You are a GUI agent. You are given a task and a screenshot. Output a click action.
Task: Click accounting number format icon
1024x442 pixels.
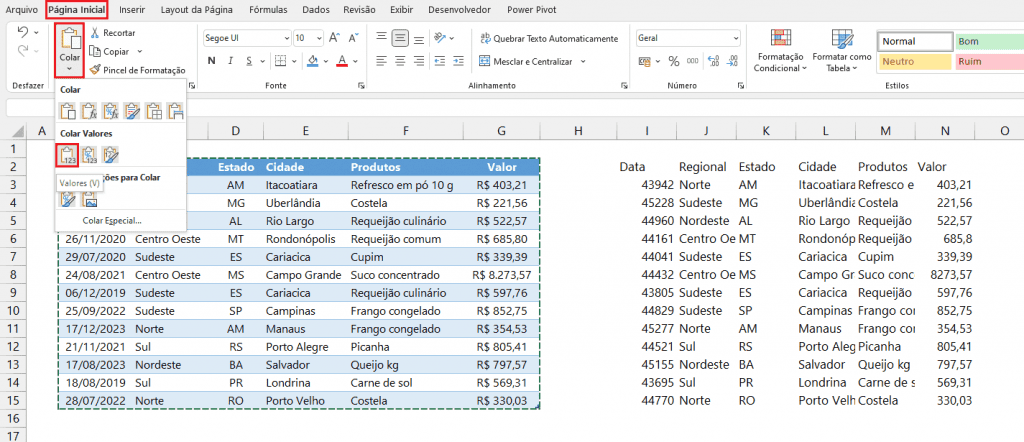tap(645, 61)
